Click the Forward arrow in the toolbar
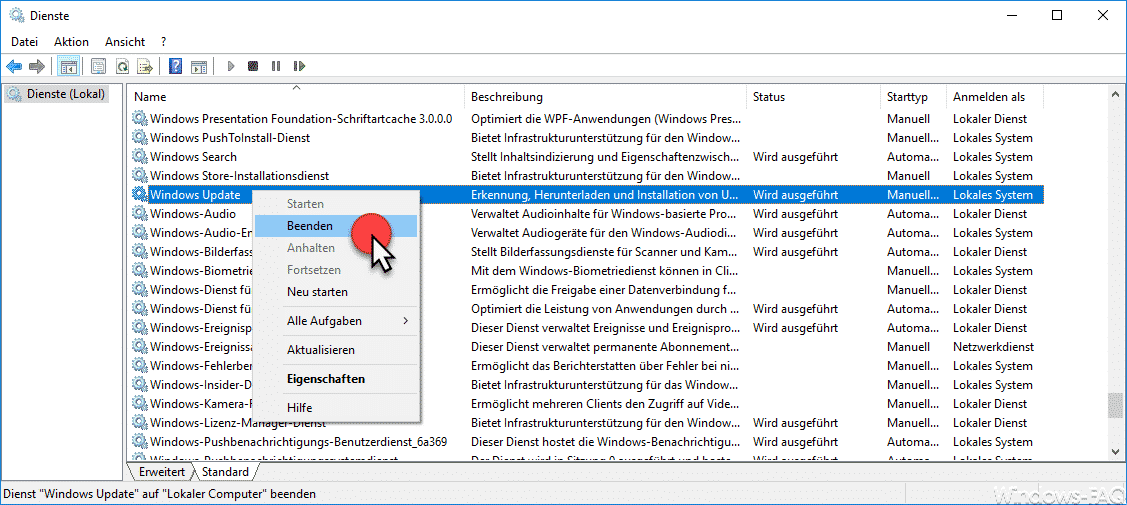This screenshot has height=505, width=1127. click(x=37, y=66)
